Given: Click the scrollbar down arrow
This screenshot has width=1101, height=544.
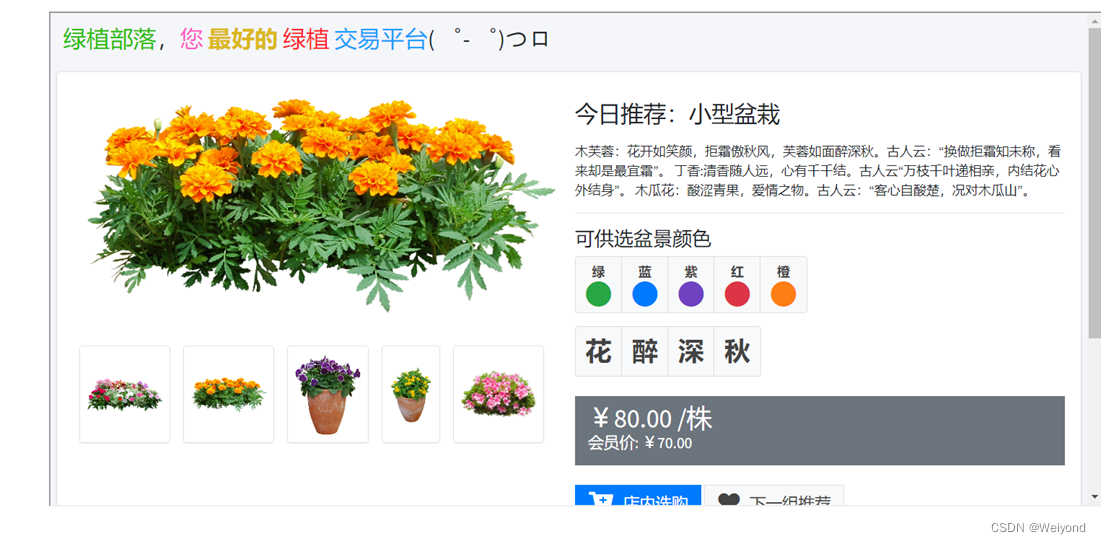Looking at the screenshot, I should (1094, 496).
